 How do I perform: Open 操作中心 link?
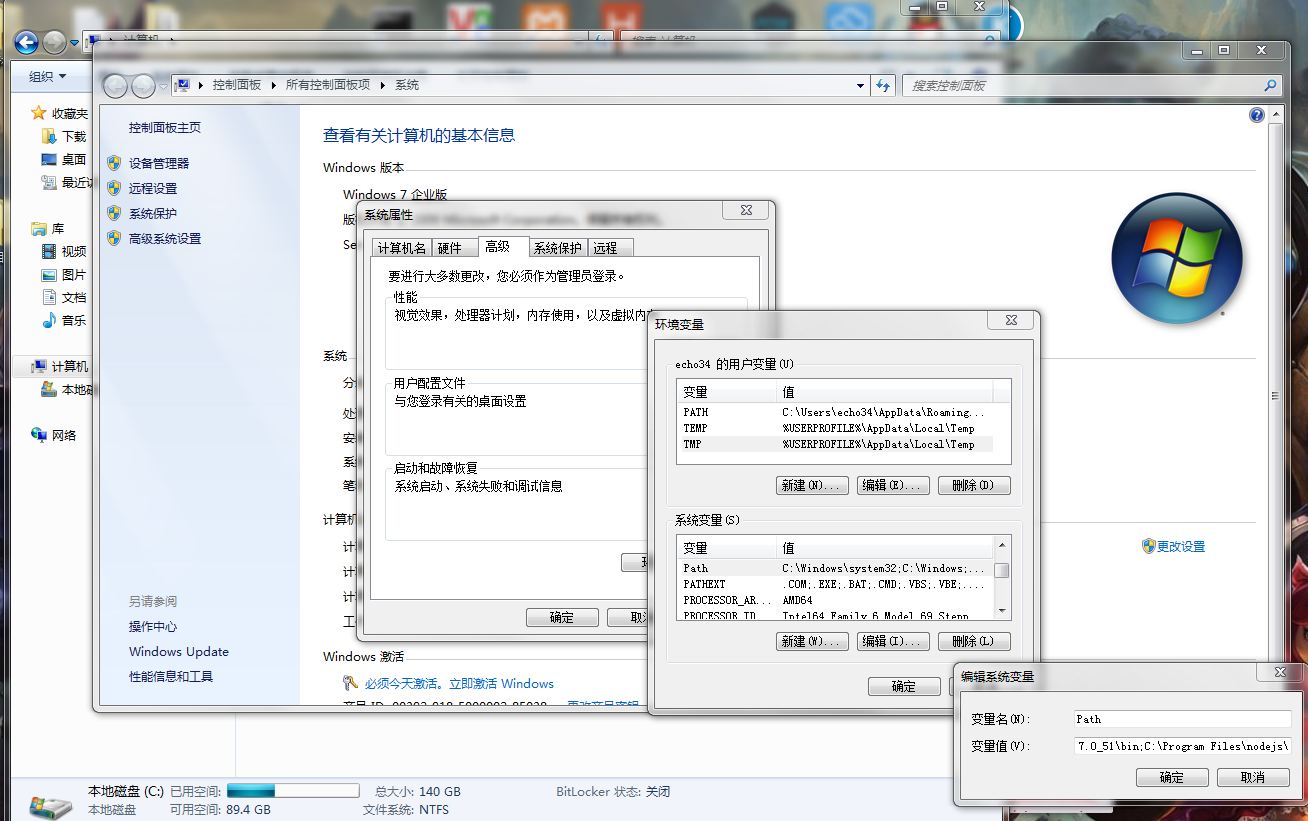(x=152, y=626)
